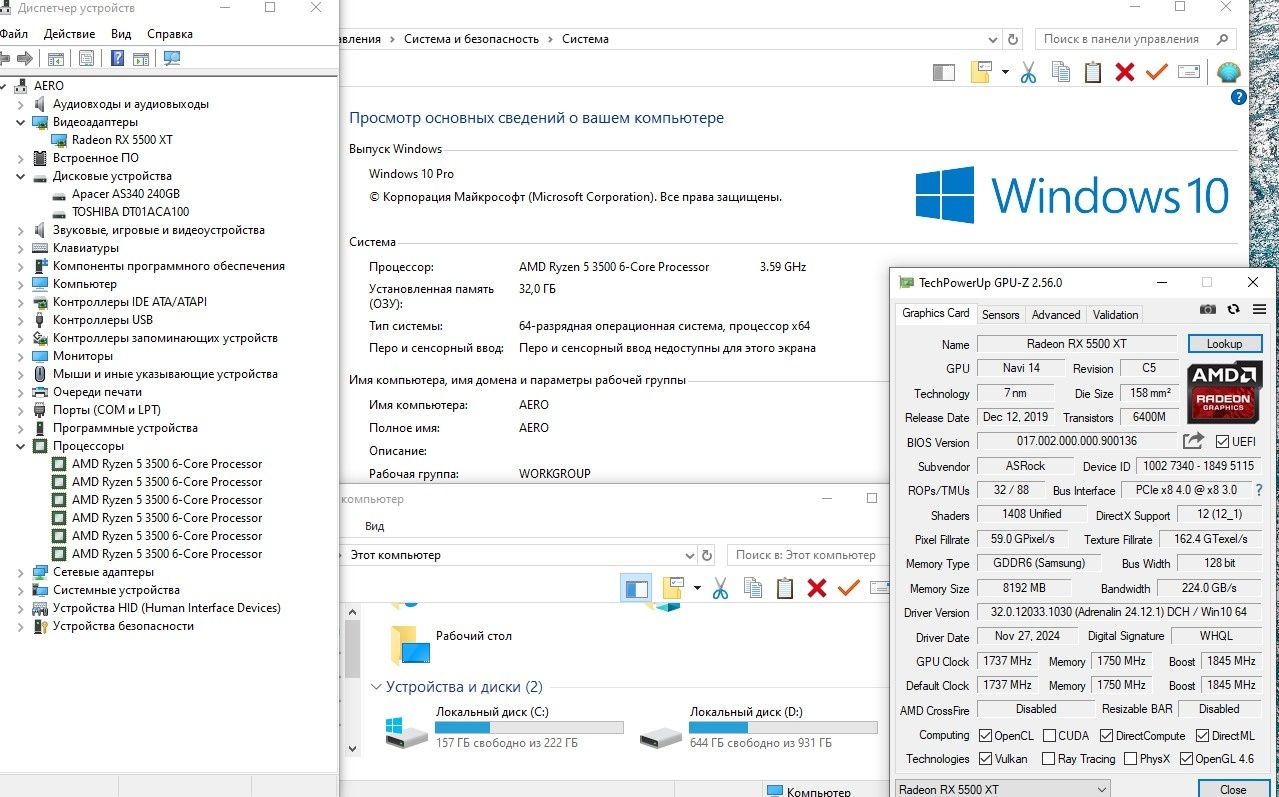Open the Файл menu in Device Manager
This screenshot has height=797, width=1279.
point(13,34)
